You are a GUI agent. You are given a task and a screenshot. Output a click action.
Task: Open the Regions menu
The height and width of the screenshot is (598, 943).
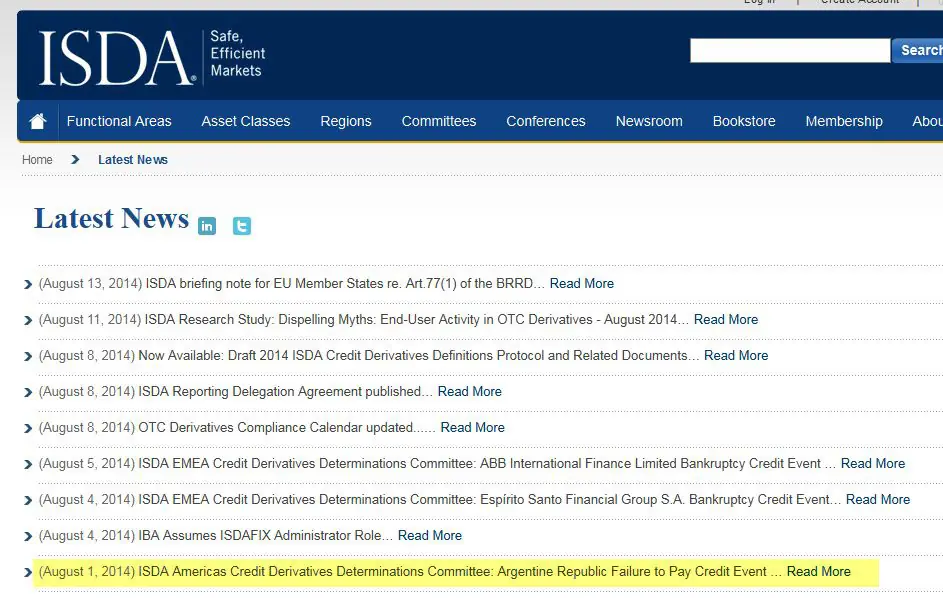click(346, 121)
